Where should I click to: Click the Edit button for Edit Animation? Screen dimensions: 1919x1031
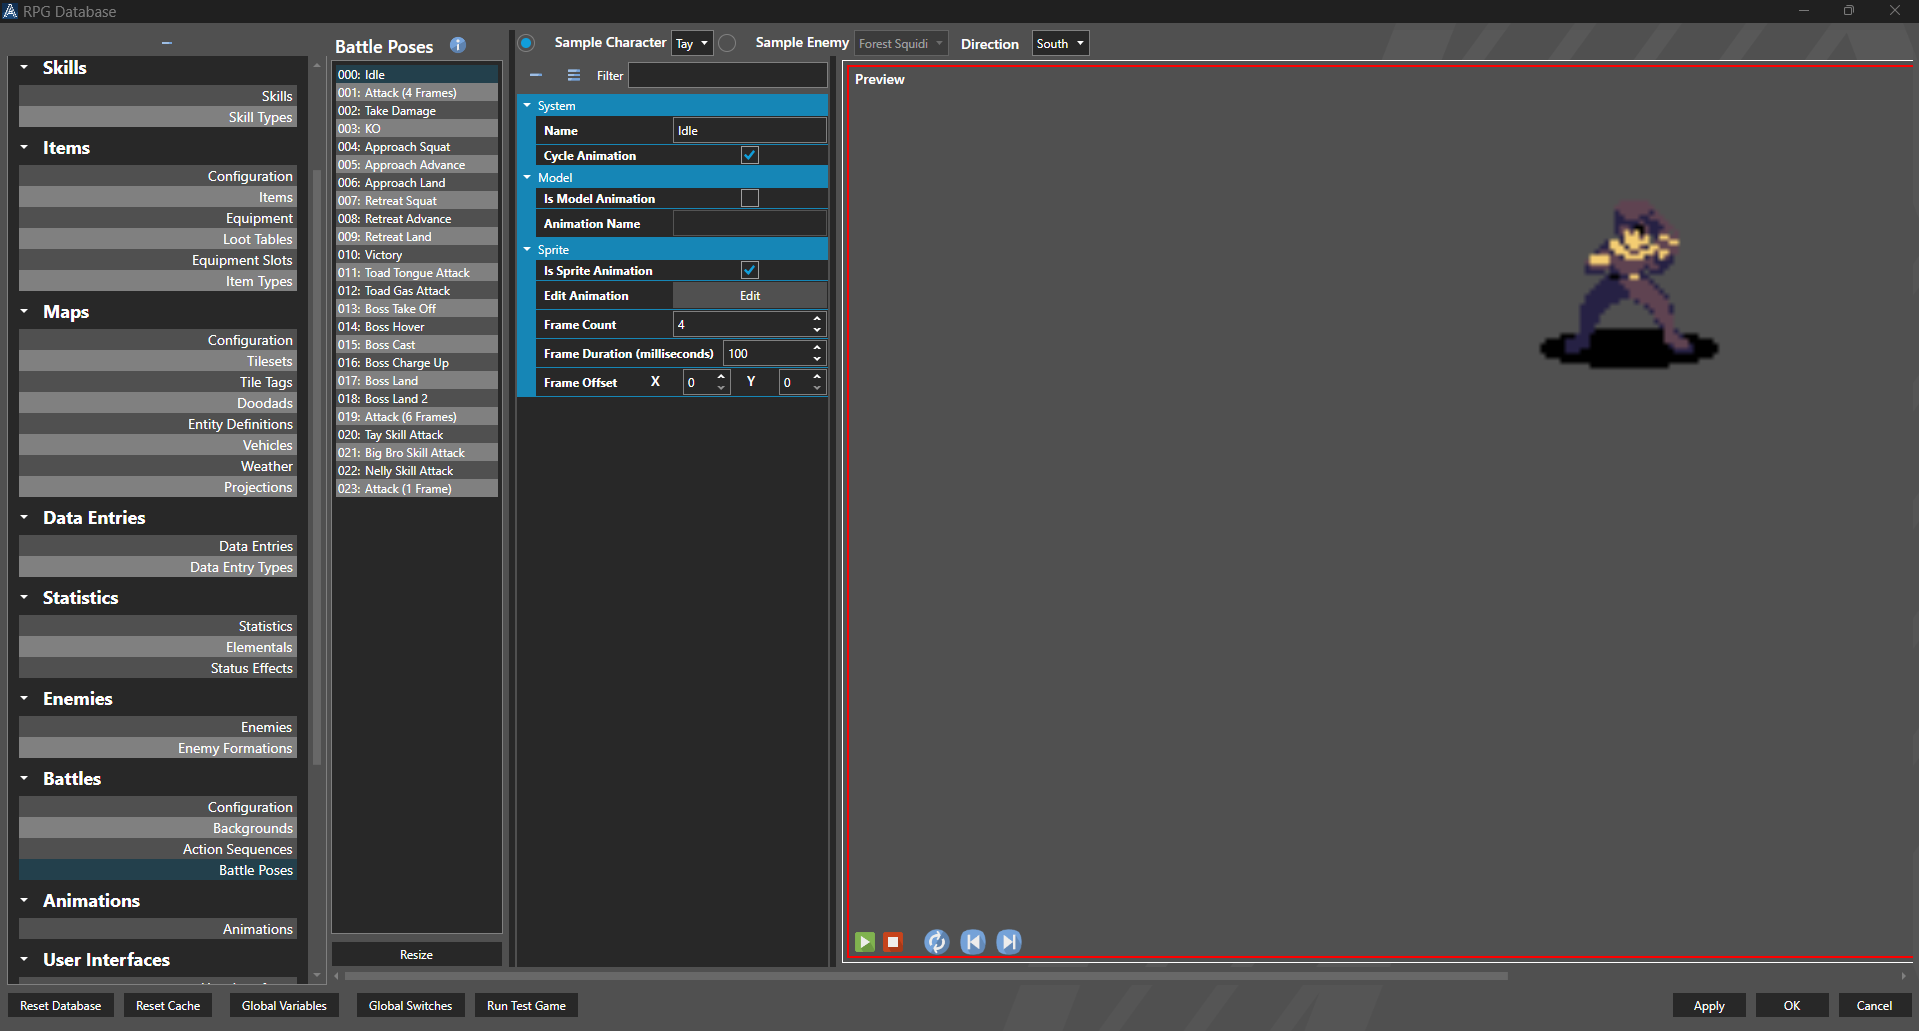pos(750,296)
